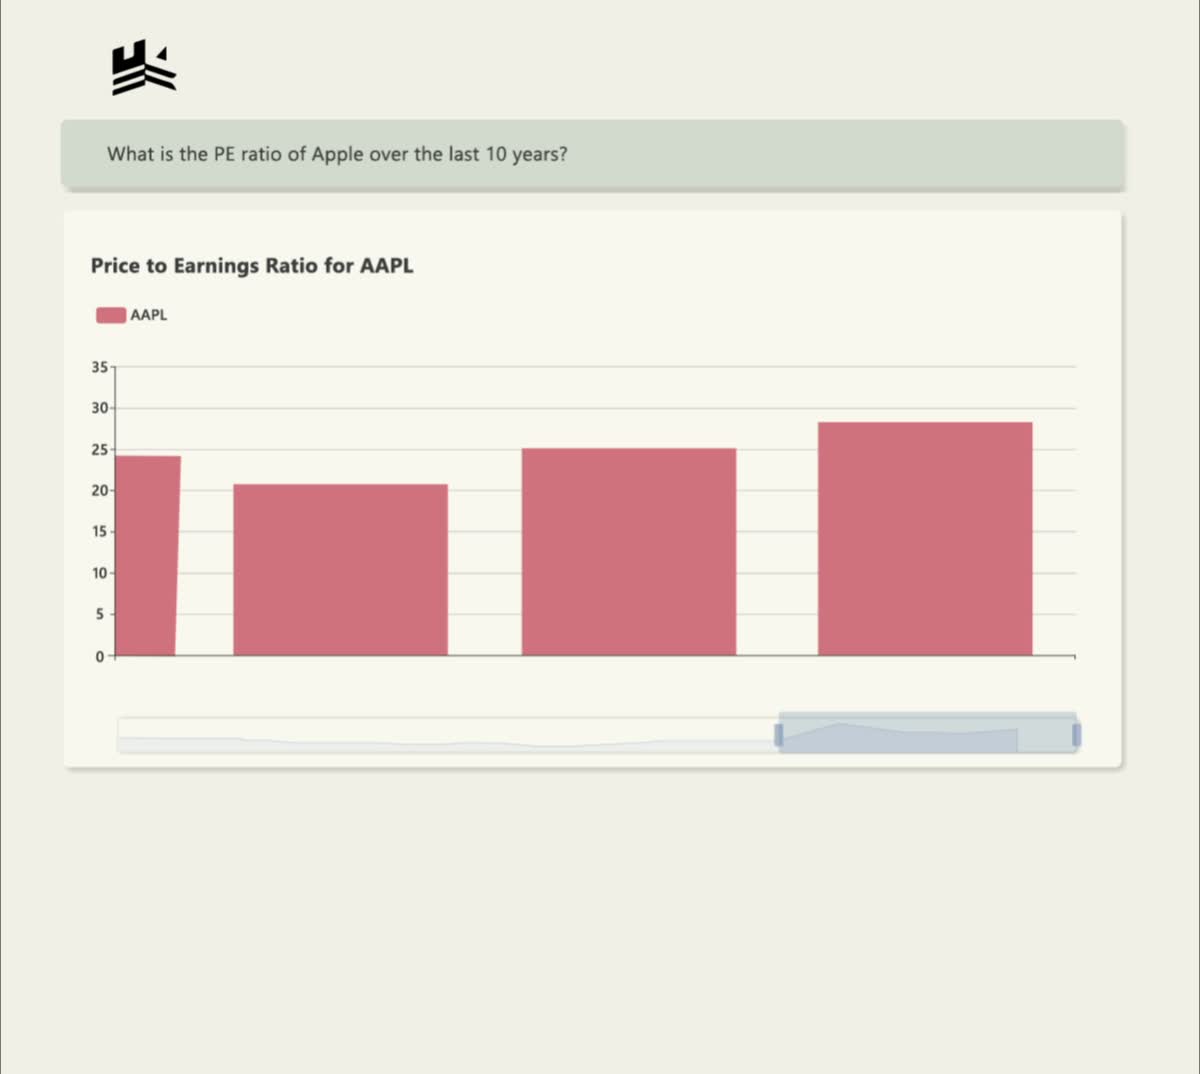1200x1074 pixels.
Task: Click the 'Price to Earnings Ratio for AAPL' title
Action: (x=252, y=266)
